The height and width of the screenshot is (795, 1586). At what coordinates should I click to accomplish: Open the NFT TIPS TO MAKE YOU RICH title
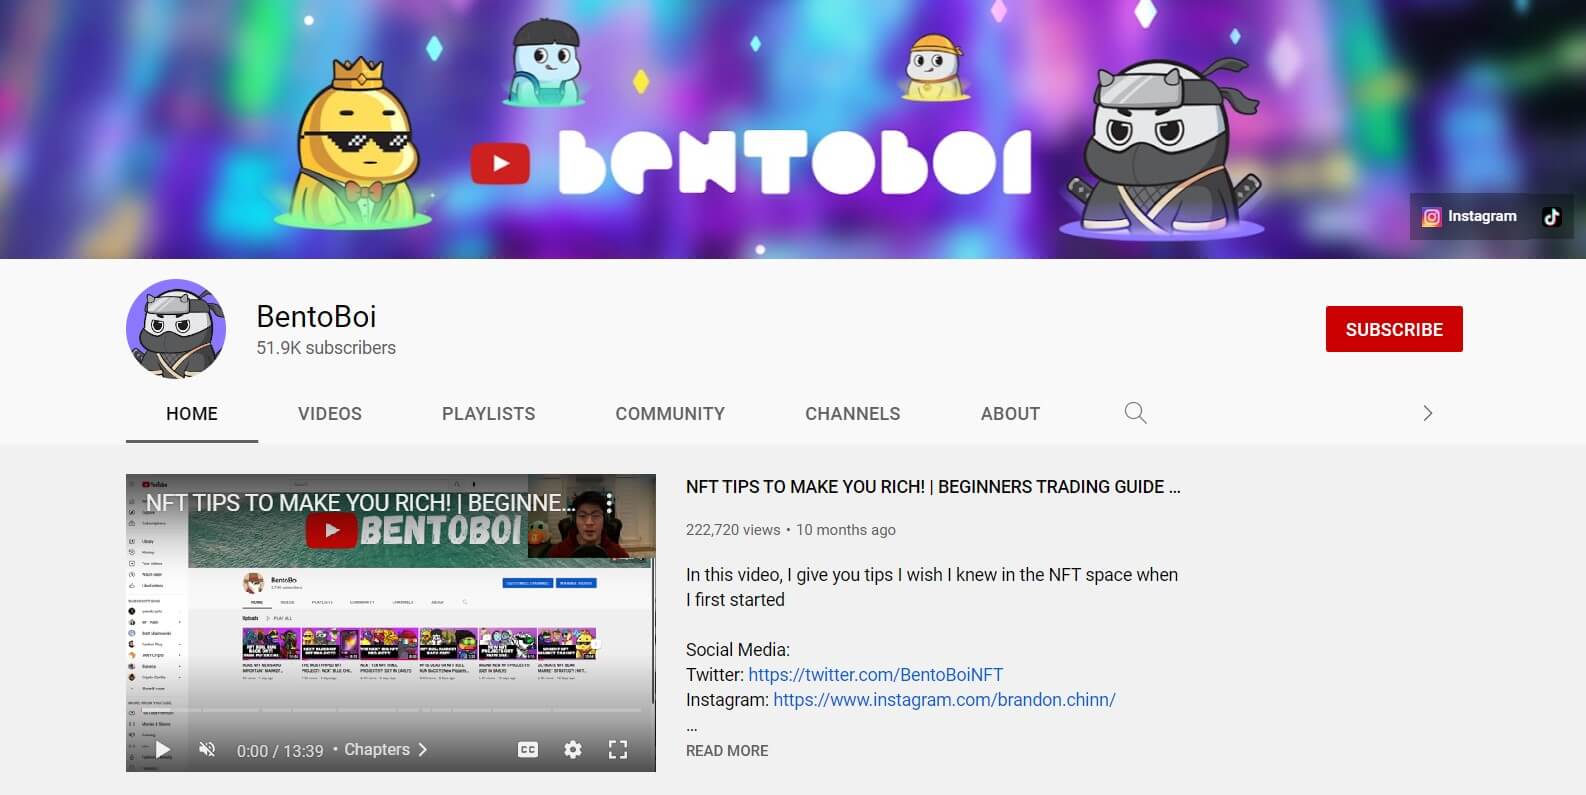tap(933, 487)
